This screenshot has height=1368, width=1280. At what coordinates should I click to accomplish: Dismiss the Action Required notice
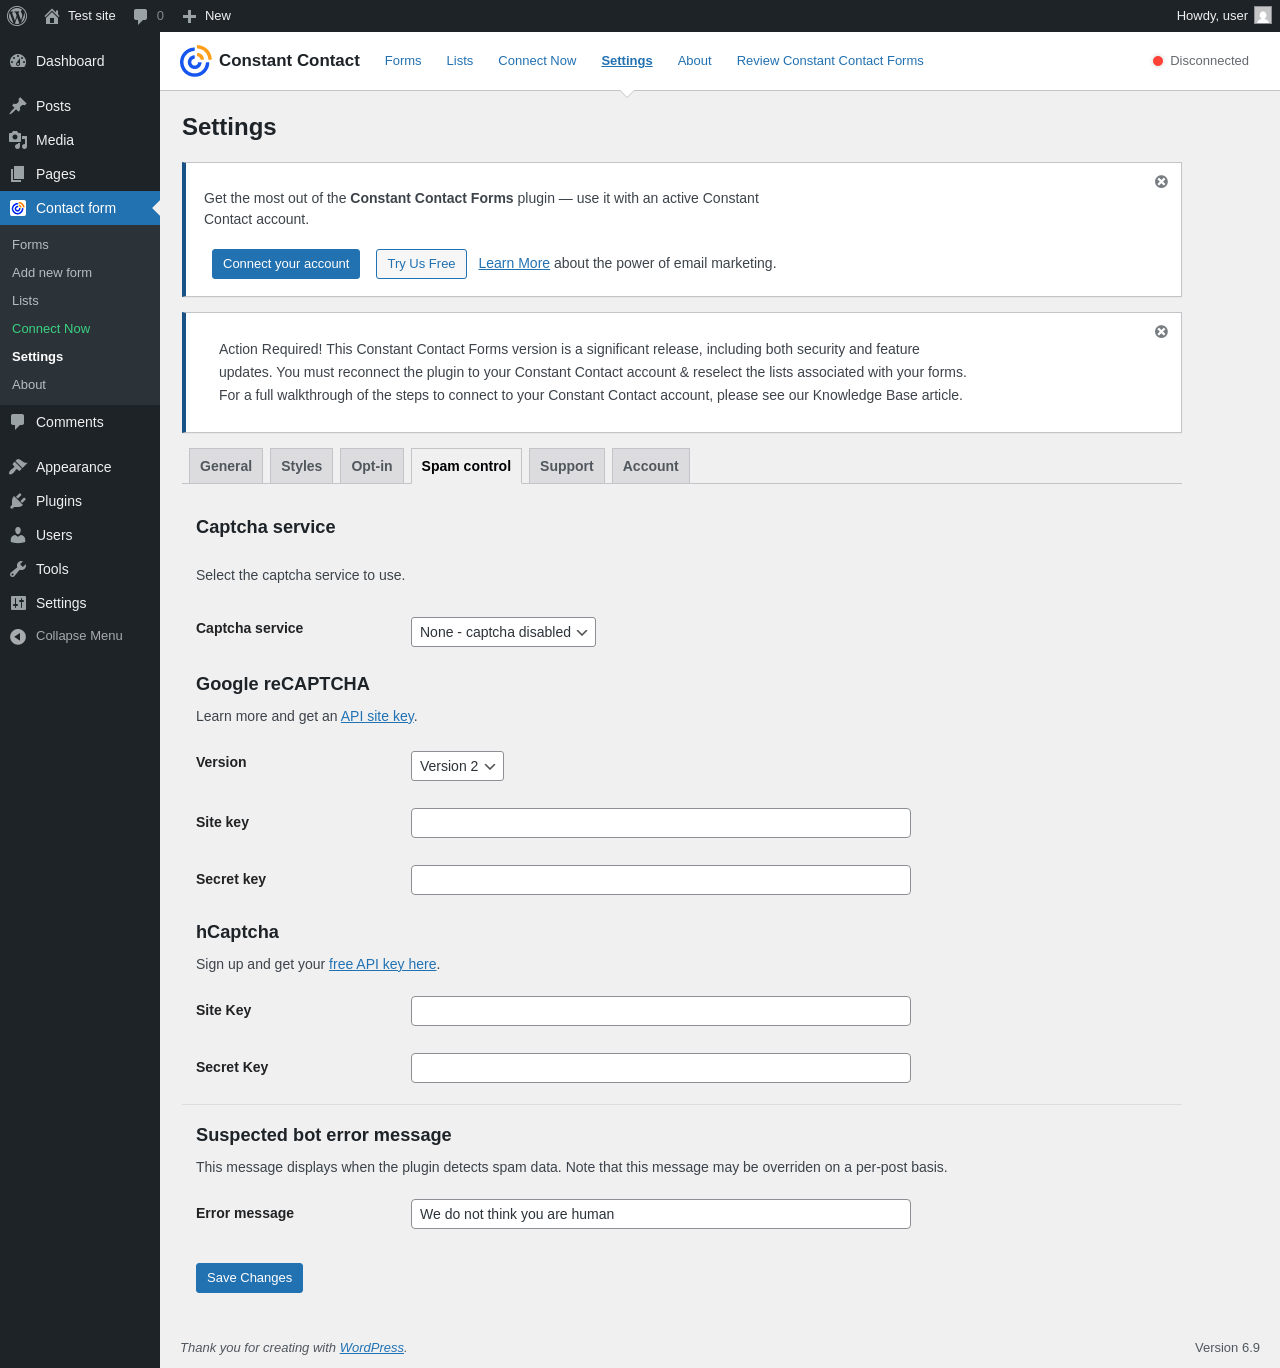pyautogui.click(x=1161, y=332)
